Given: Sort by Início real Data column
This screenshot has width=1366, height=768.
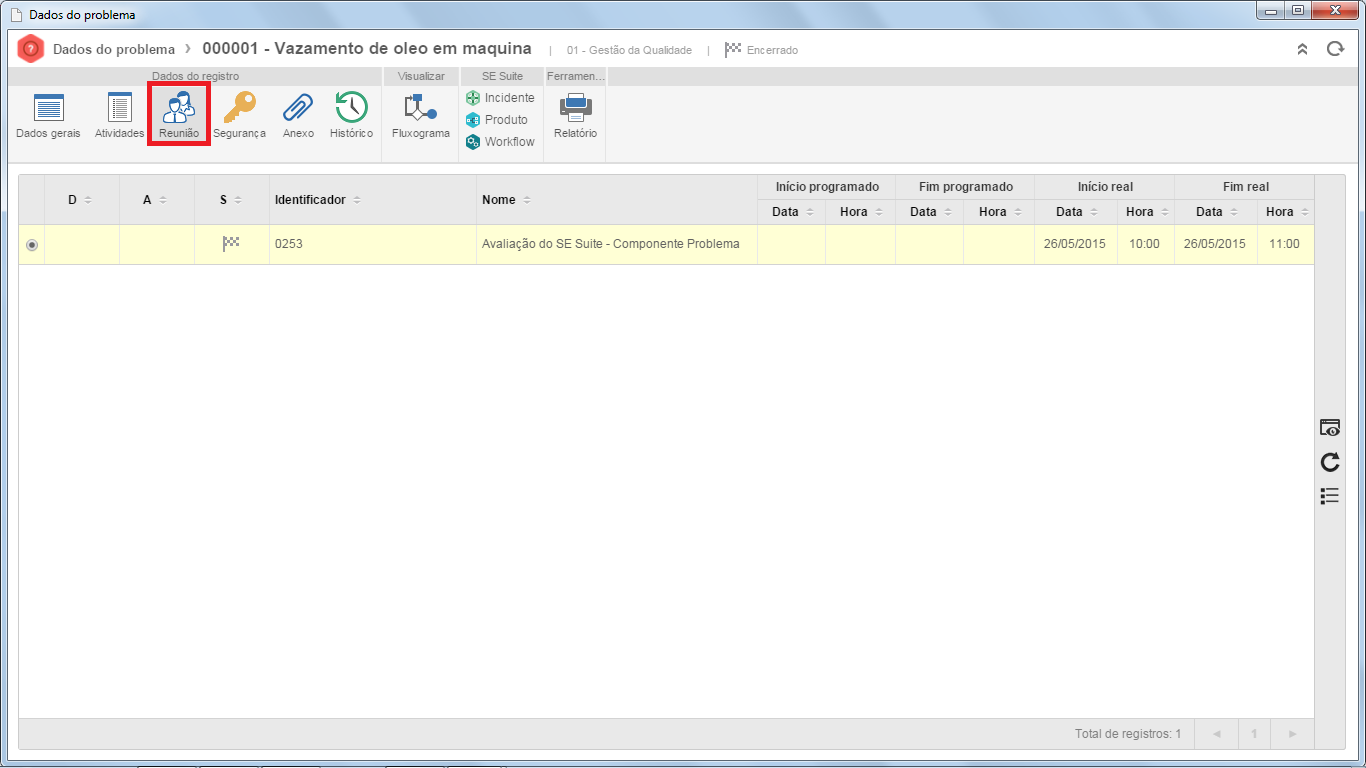Looking at the screenshot, I should point(1076,212).
